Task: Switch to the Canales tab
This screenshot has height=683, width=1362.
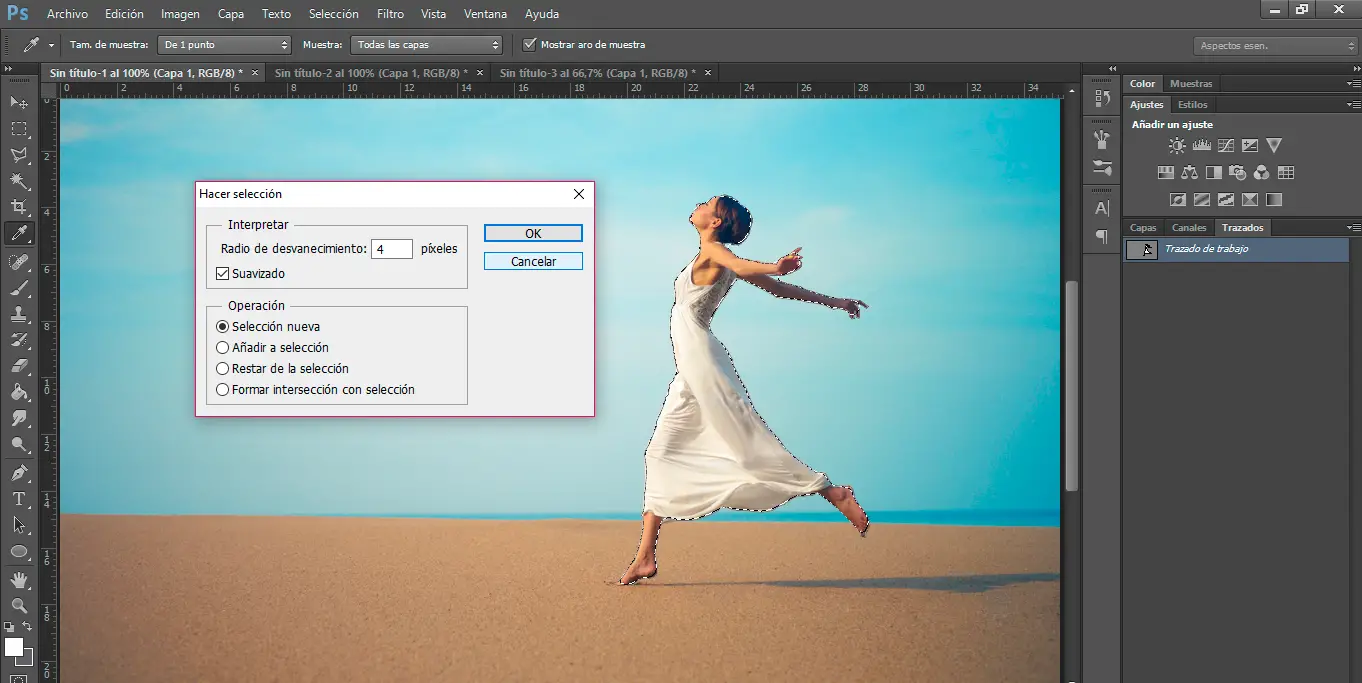Action: [x=1189, y=228]
